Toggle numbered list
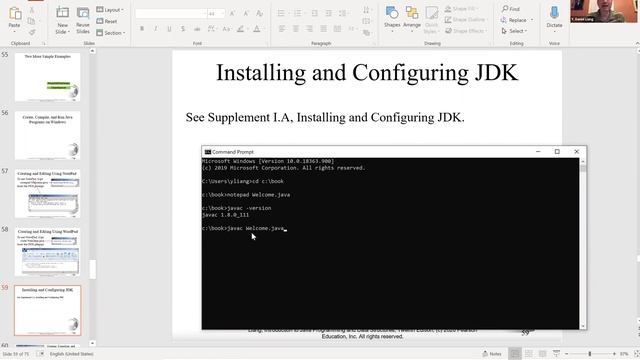Image resolution: width=640 pixels, height=360 pixels. pos(299,13)
